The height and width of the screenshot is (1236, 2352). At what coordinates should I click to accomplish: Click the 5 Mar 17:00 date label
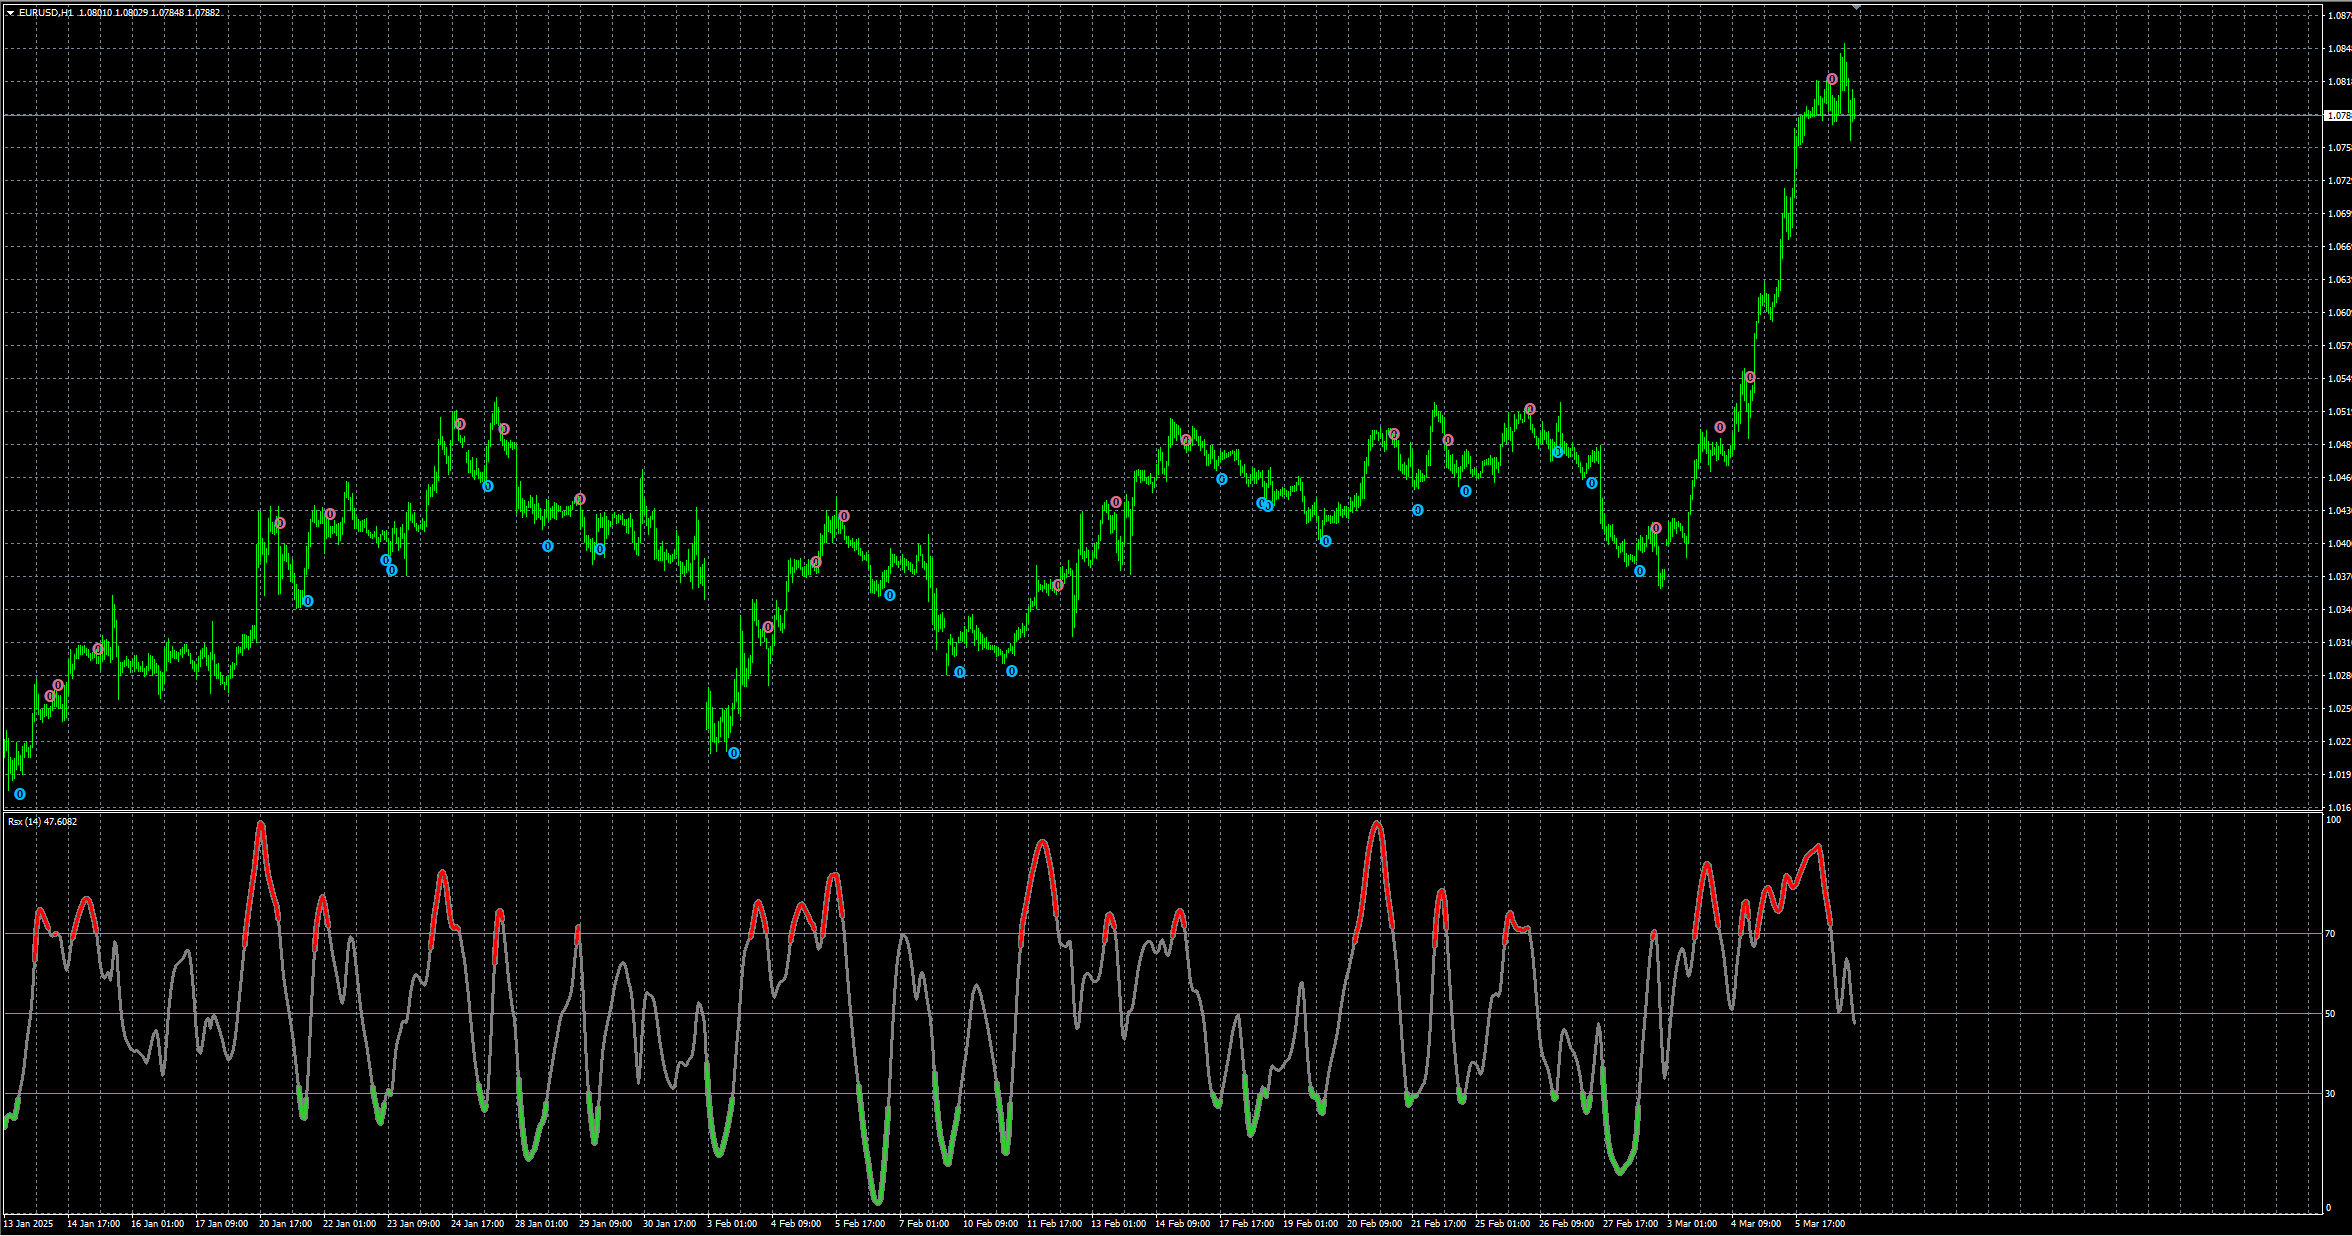(x=1820, y=1224)
